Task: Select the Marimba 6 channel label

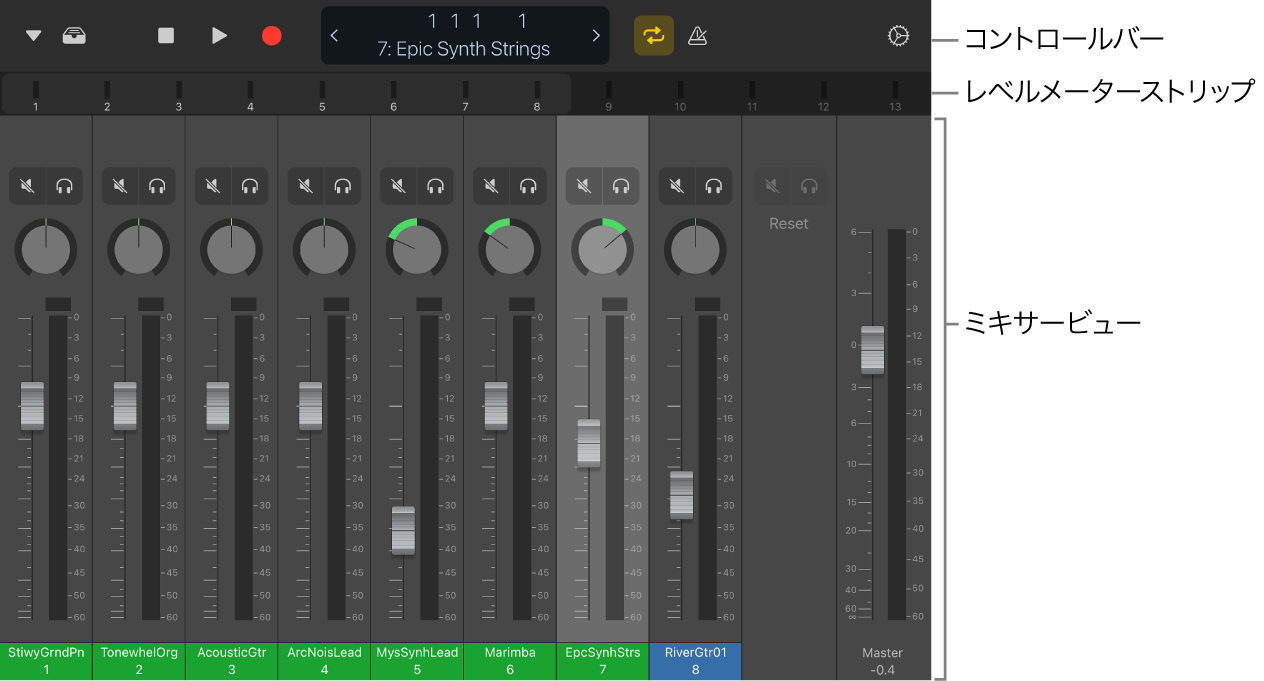Action: point(510,661)
